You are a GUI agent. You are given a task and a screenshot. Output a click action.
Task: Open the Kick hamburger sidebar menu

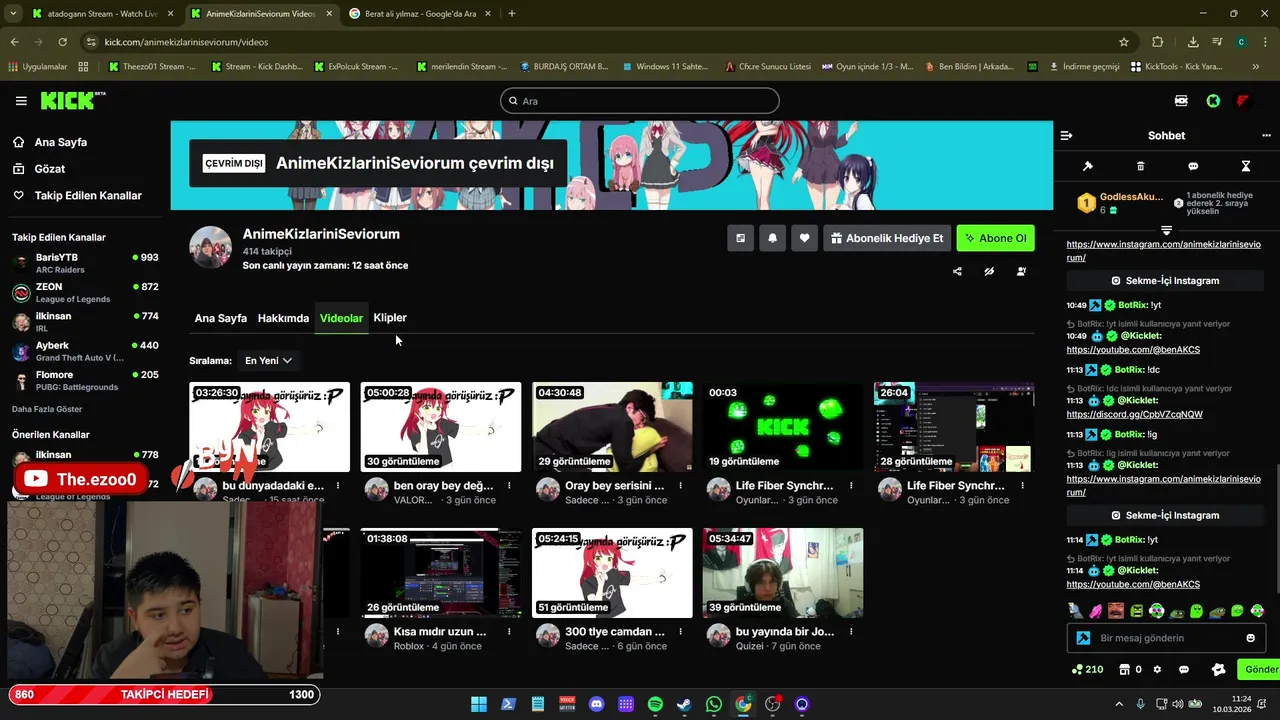(x=21, y=101)
